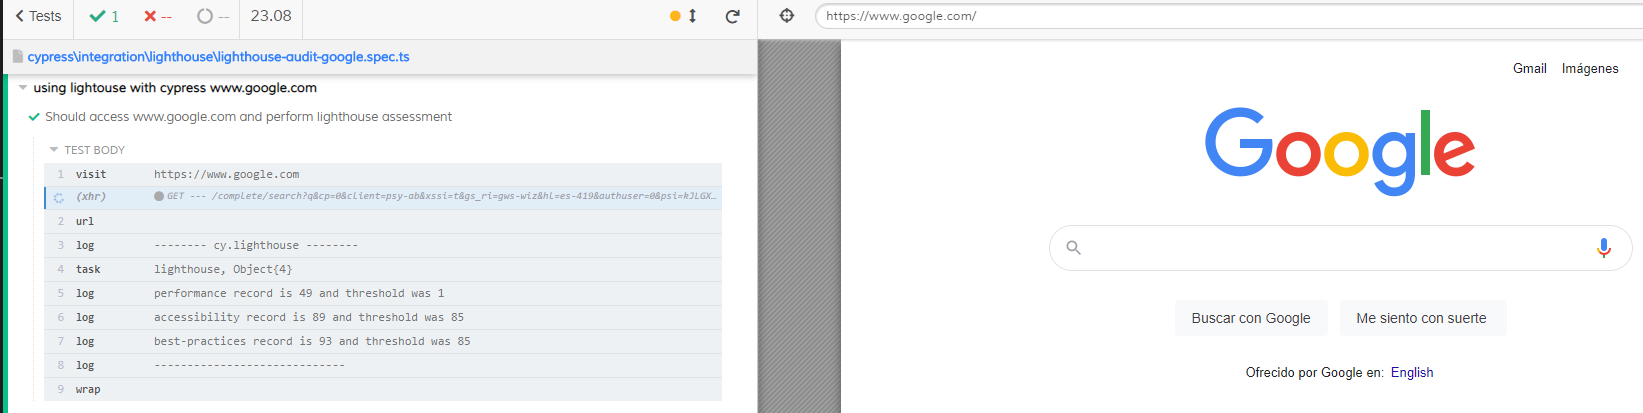Rerun all tests with reload icon
1643x413 pixels.
732,16
